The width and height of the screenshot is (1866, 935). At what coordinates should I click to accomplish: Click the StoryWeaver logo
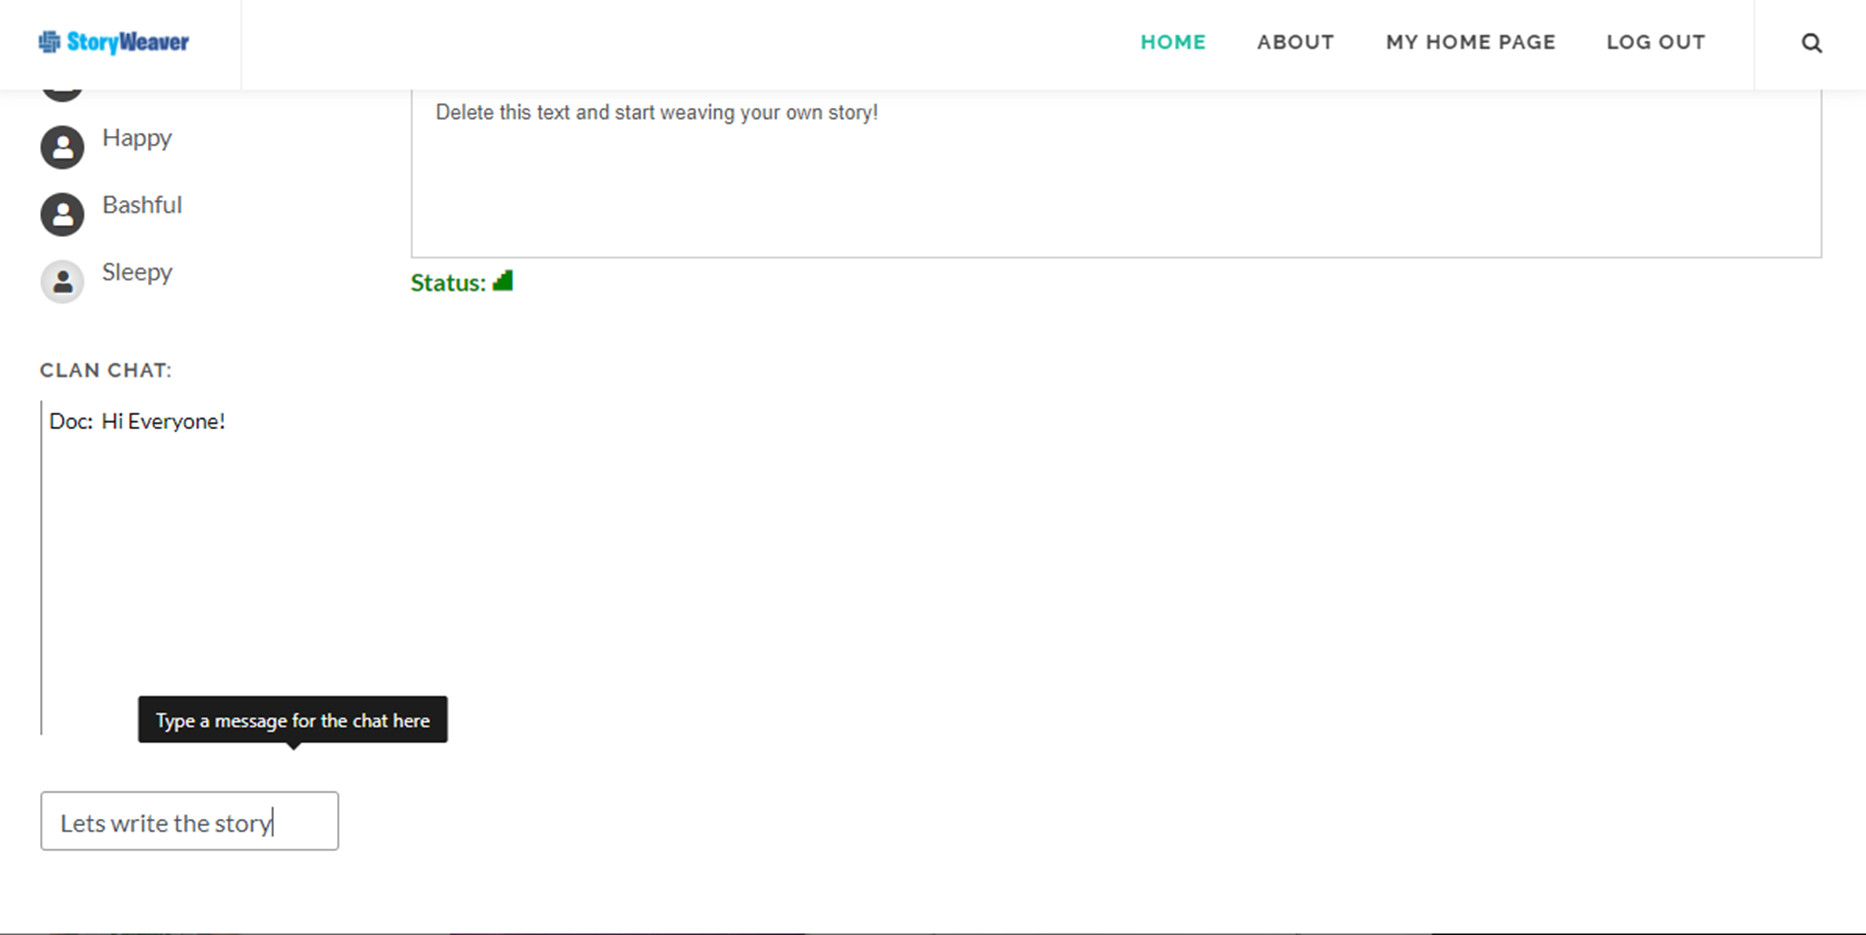pyautogui.click(x=114, y=42)
